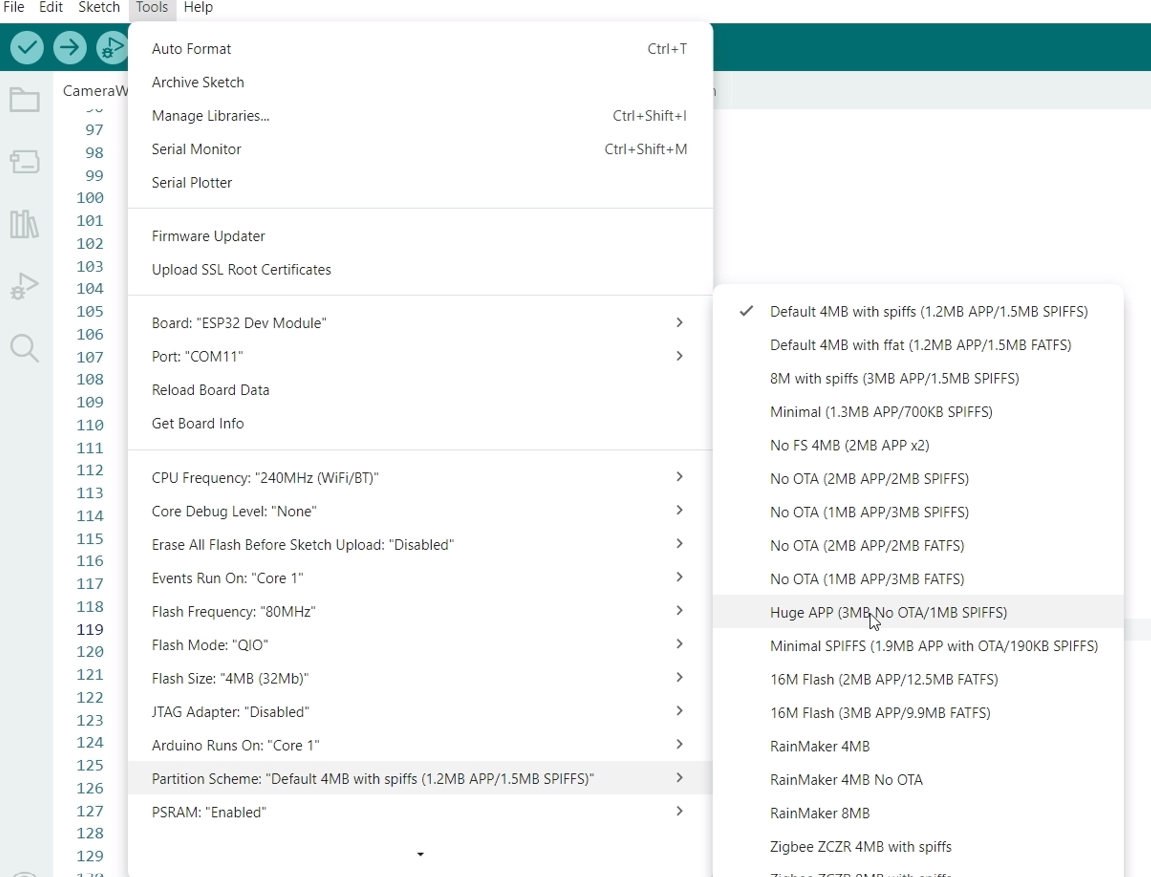
Task: Select Minimal SPIFFS partition scheme option
Action: click(933, 646)
